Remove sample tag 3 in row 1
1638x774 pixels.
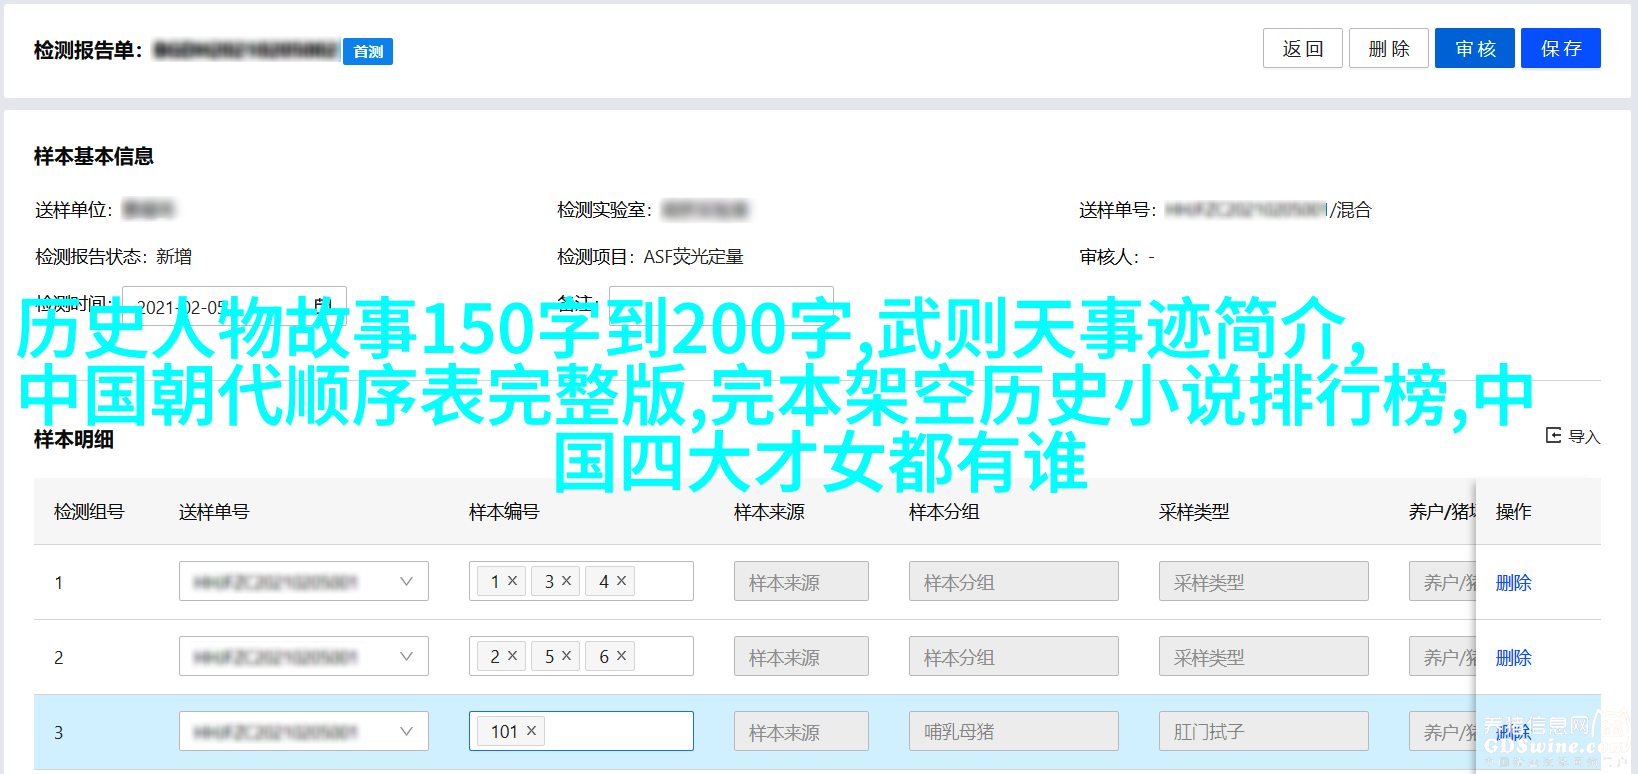tap(566, 581)
